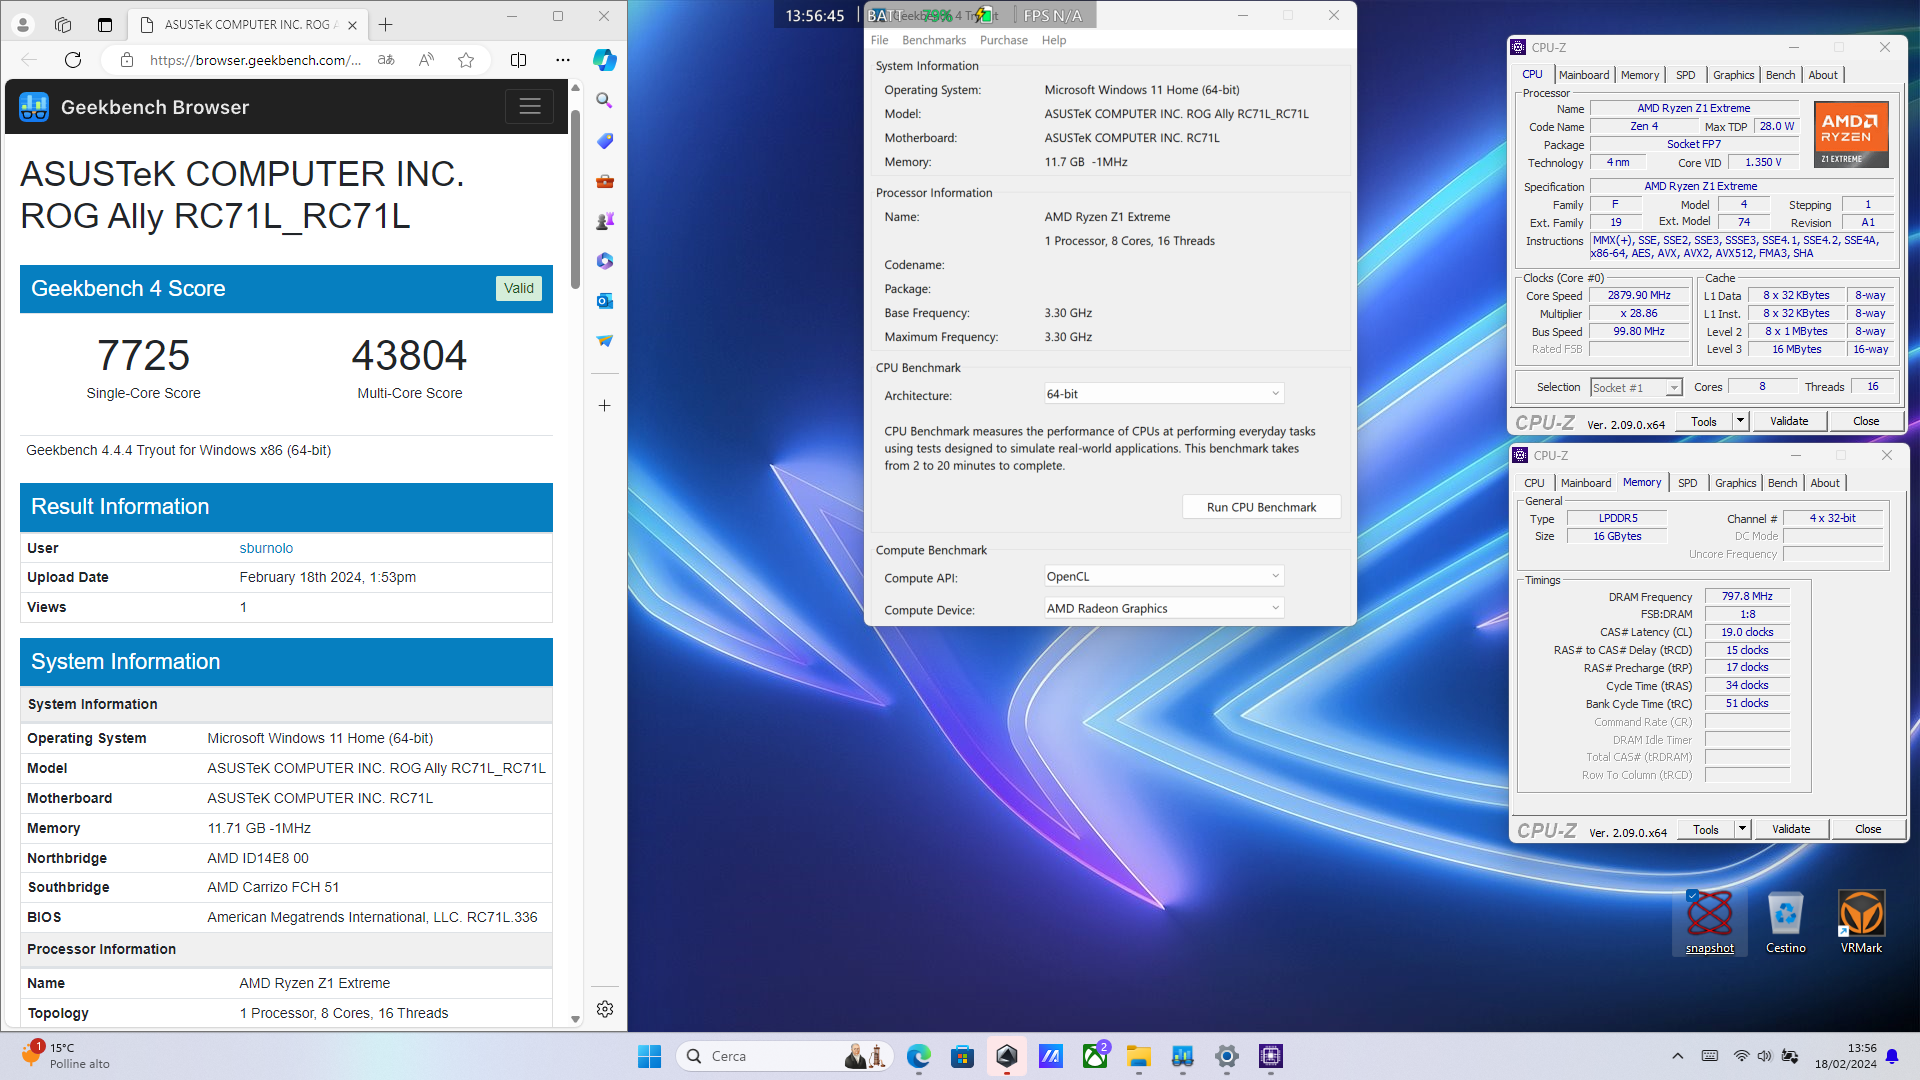Image resolution: width=1920 pixels, height=1080 pixels.
Task: Expand the Architecture 64-bit dropdown
Action: 1164,394
